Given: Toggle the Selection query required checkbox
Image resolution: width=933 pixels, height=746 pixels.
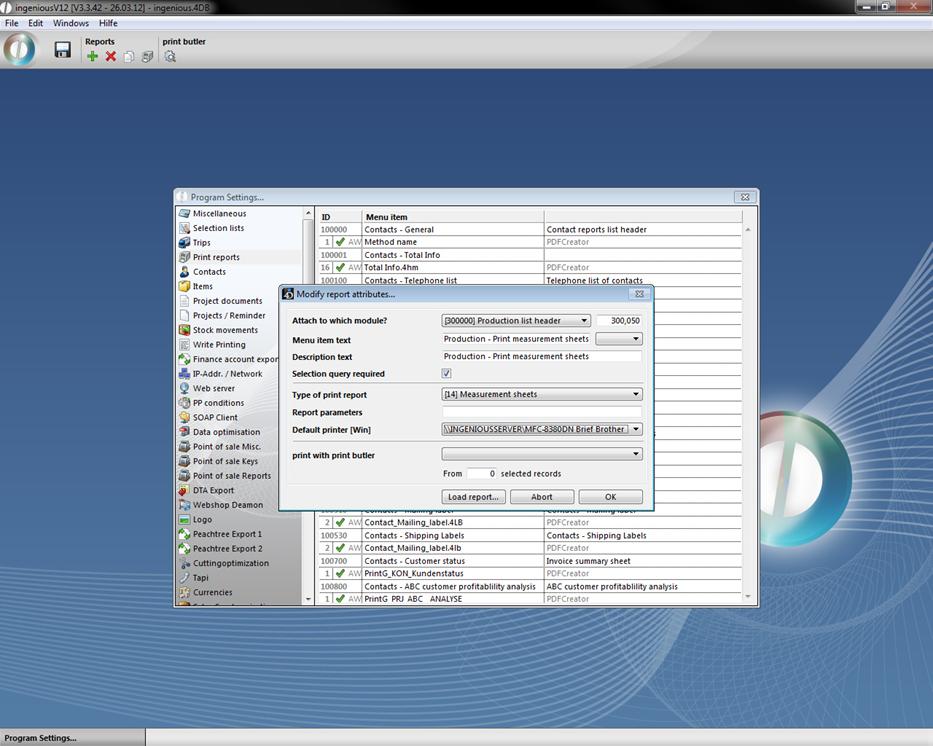Looking at the screenshot, I should tap(447, 374).
